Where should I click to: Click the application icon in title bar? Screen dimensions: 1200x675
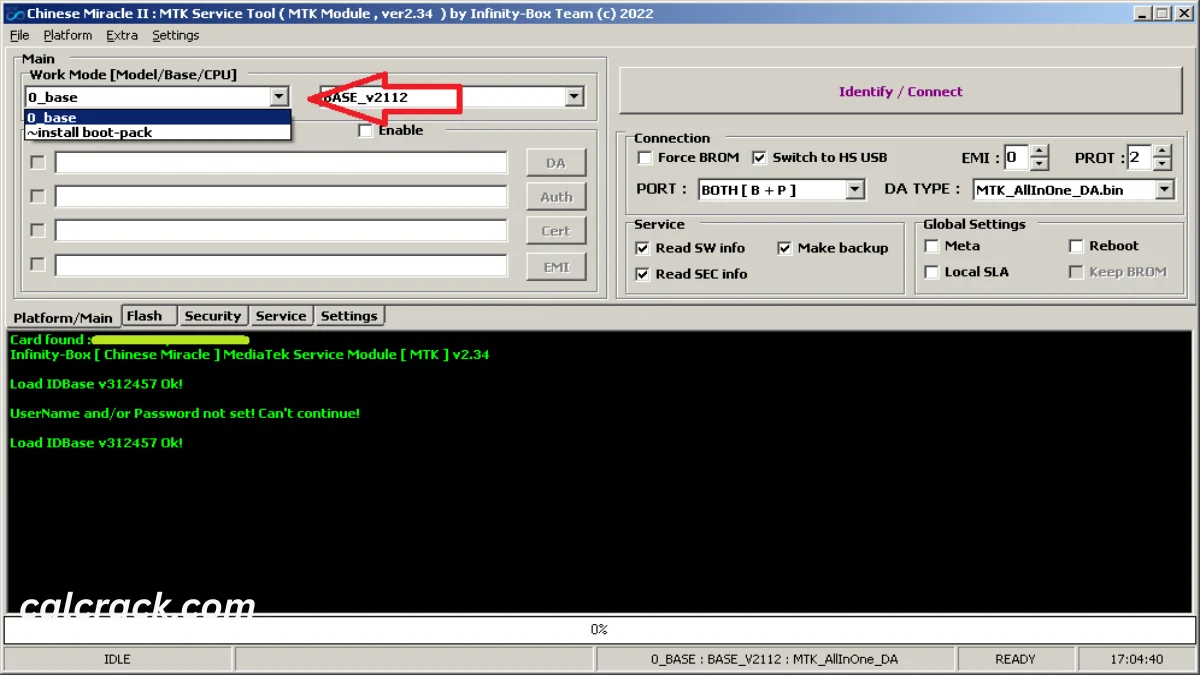[x=14, y=13]
